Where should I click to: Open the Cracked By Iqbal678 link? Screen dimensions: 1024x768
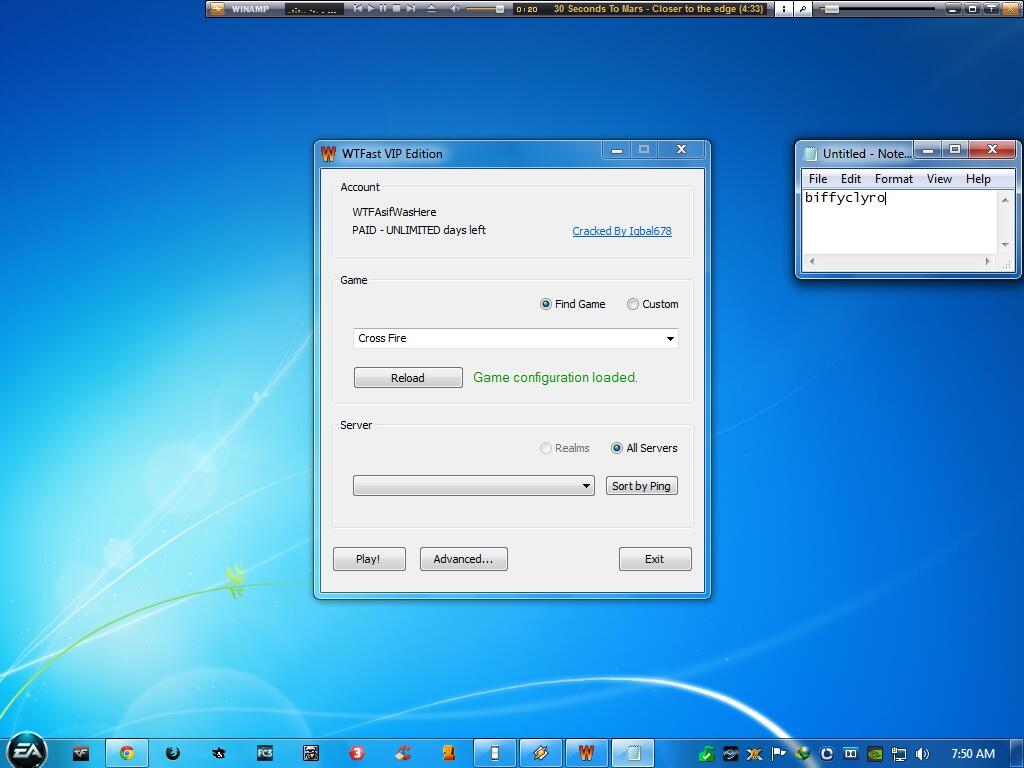pos(622,231)
